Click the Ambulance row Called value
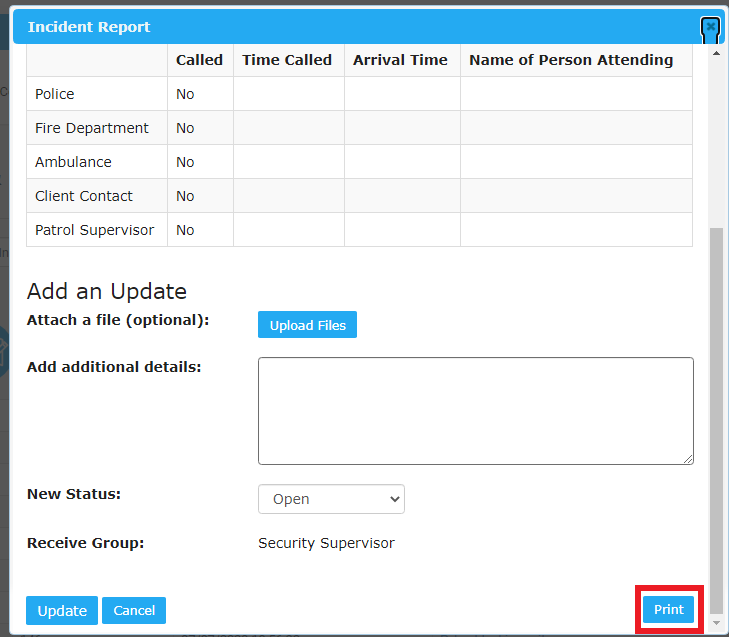729x637 pixels. [185, 162]
